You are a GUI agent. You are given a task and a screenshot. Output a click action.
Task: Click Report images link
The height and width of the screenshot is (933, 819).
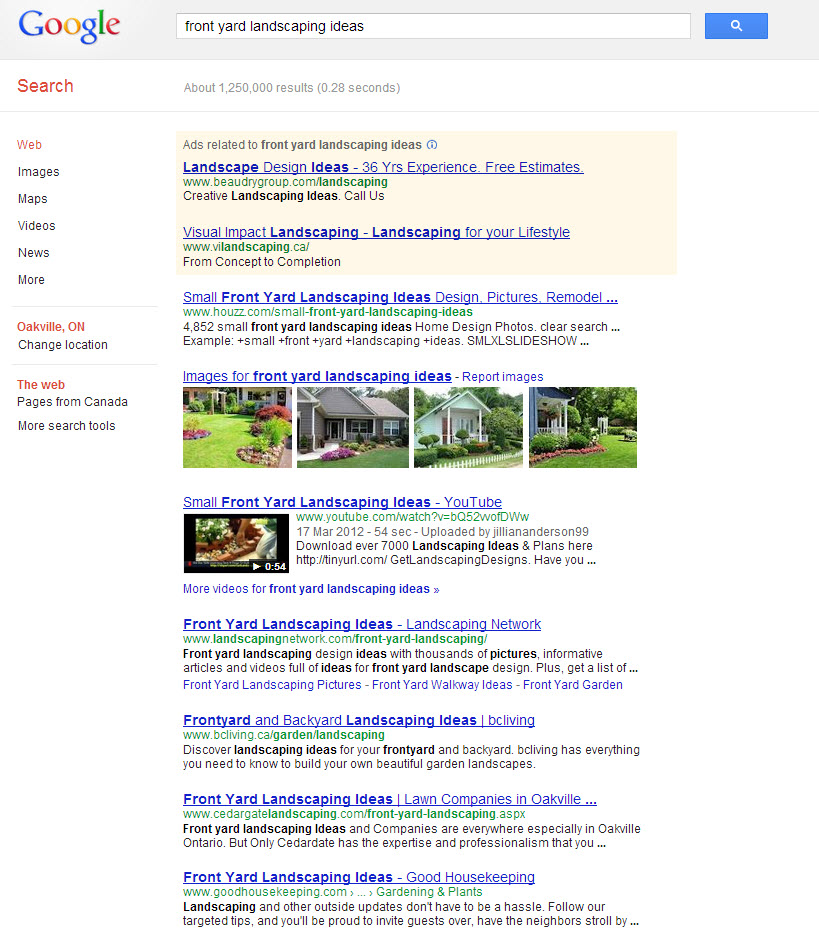(x=502, y=377)
